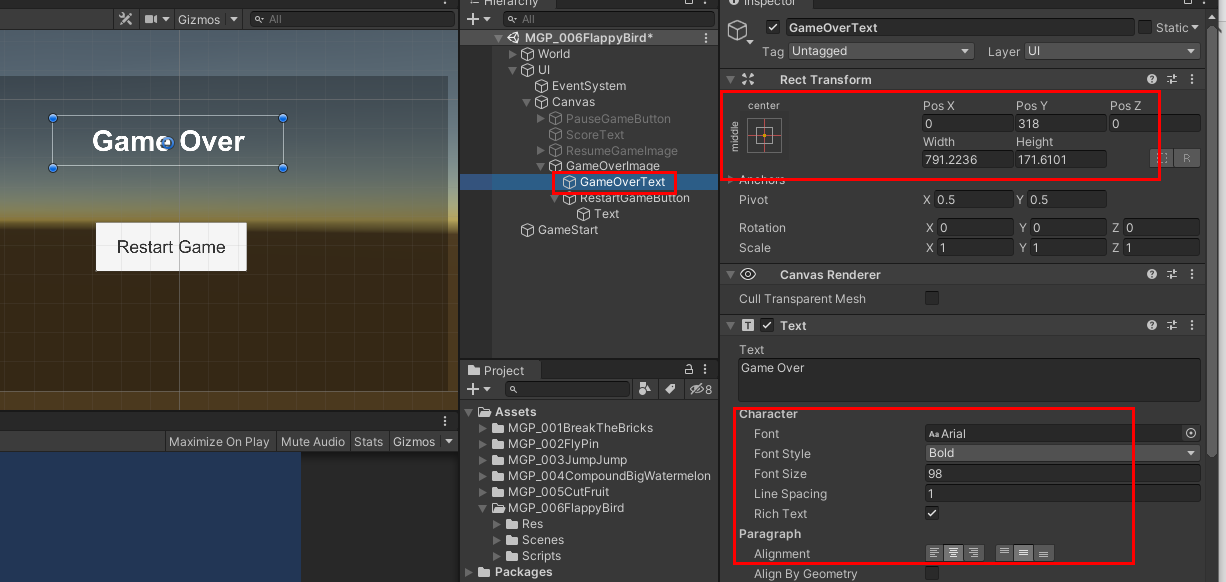This screenshot has height=582, width=1226.
Task: Open Canvas Renderer presets icon
Action: (x=1173, y=274)
